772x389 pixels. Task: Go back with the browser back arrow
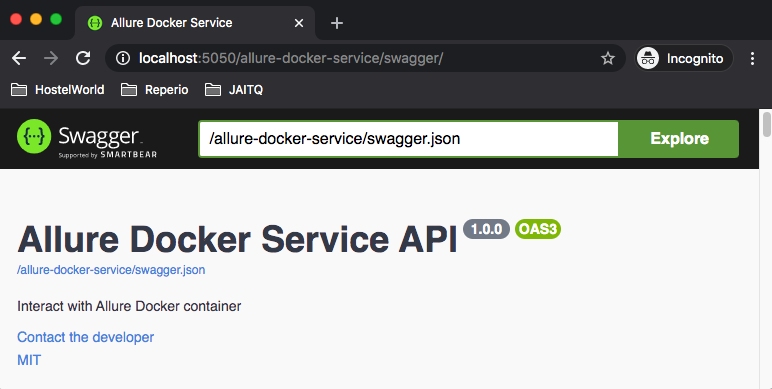19,58
